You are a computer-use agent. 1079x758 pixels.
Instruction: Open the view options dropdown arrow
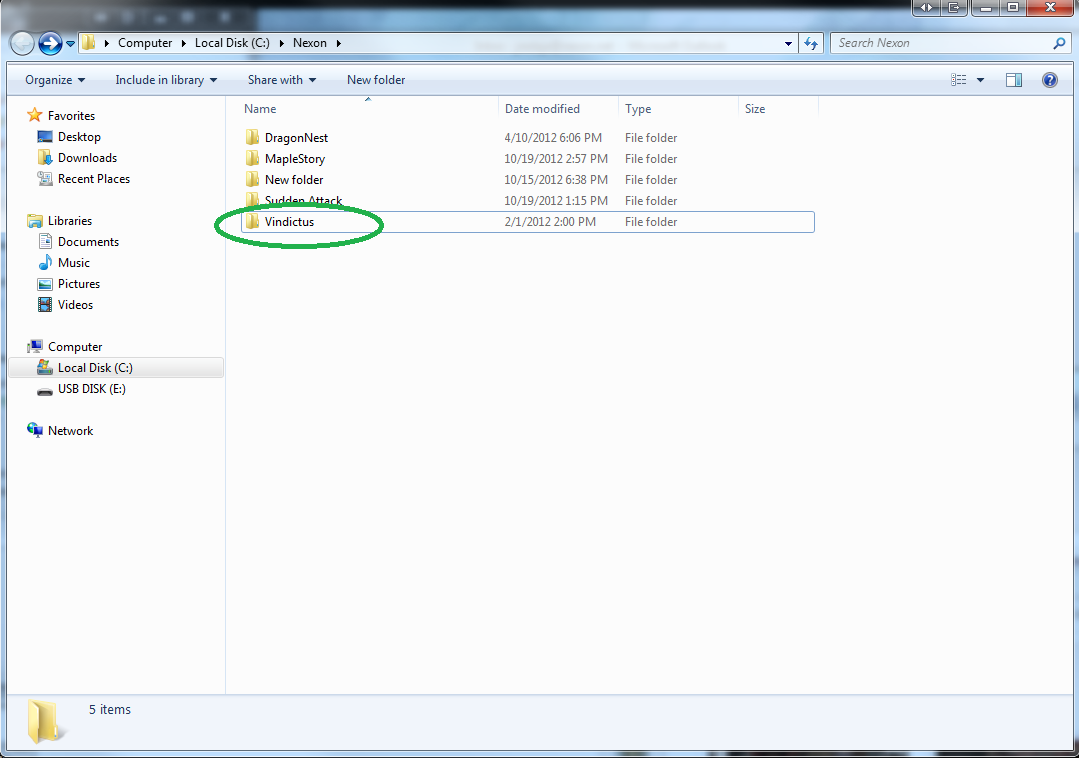click(981, 80)
